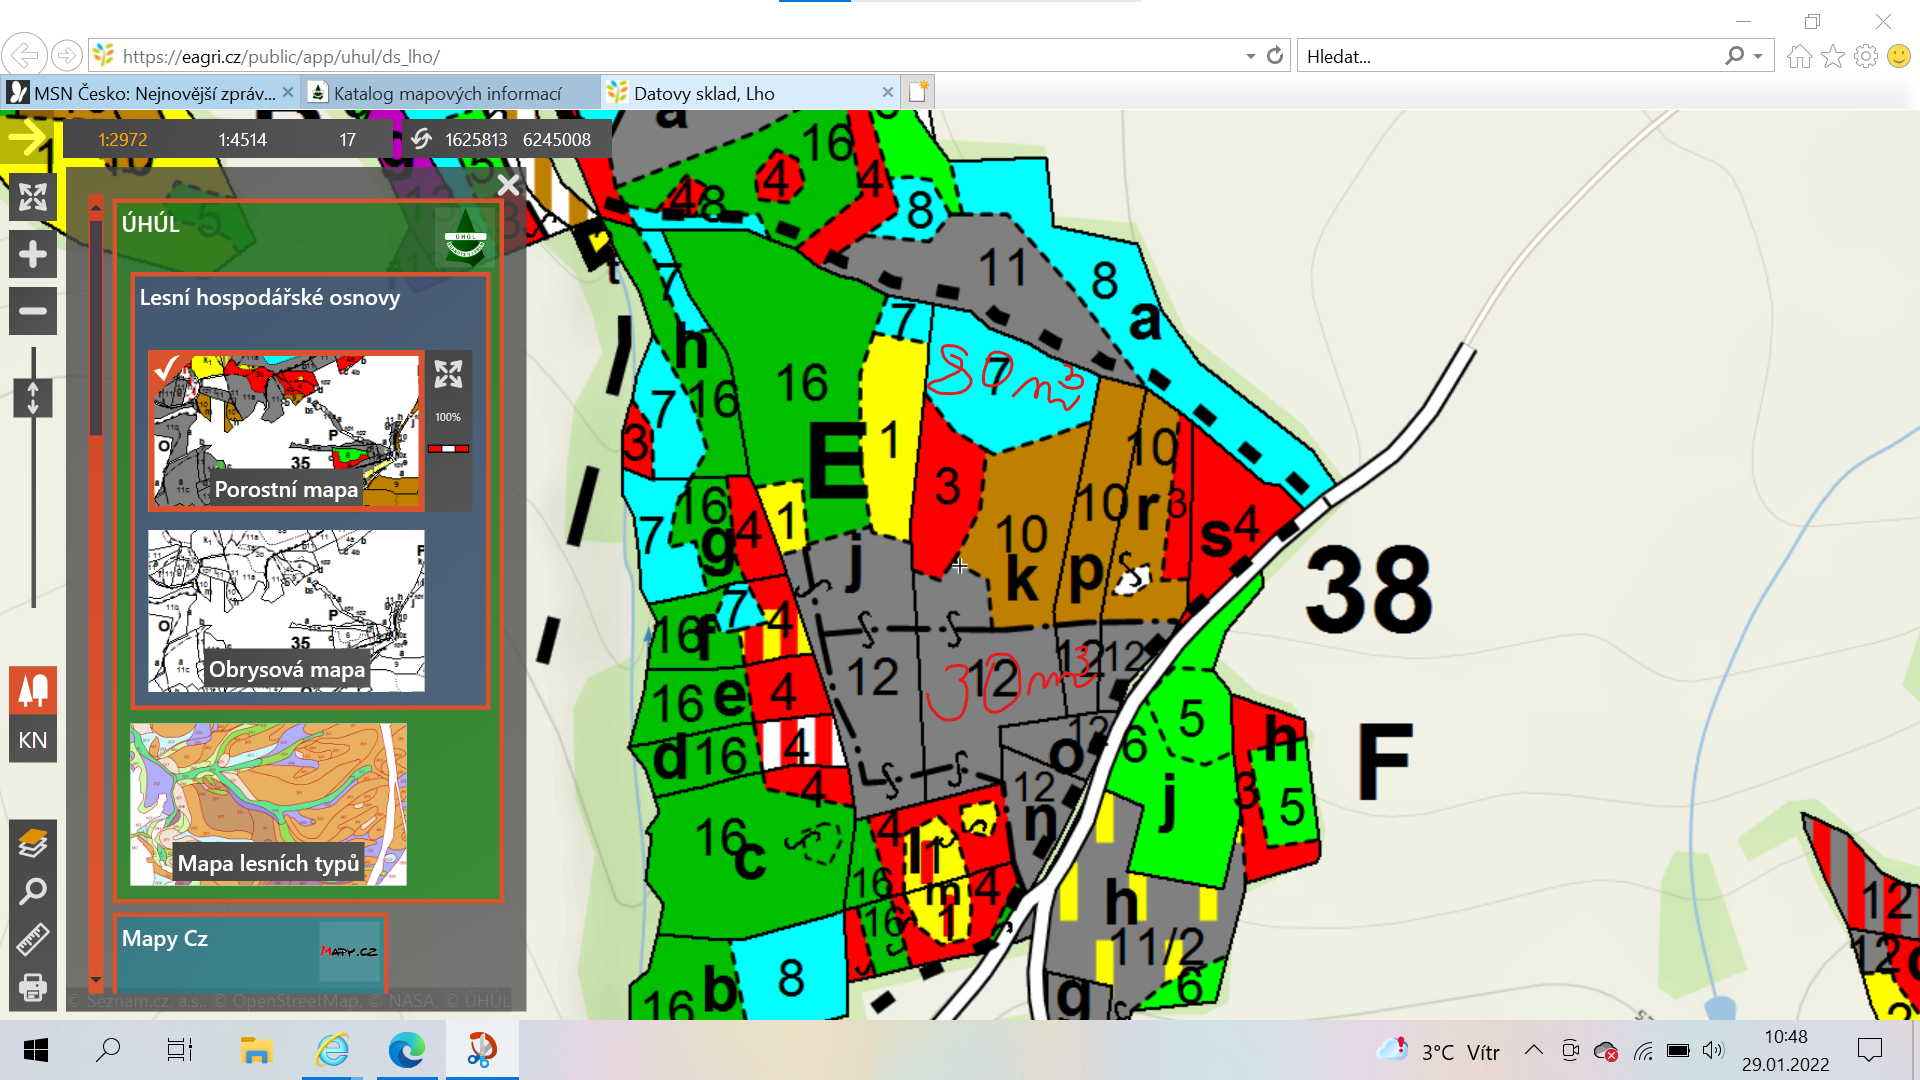Click the panel scrollbar up arrow
Viewport: 1920px width, 1080px height.
pyautogui.click(x=96, y=204)
